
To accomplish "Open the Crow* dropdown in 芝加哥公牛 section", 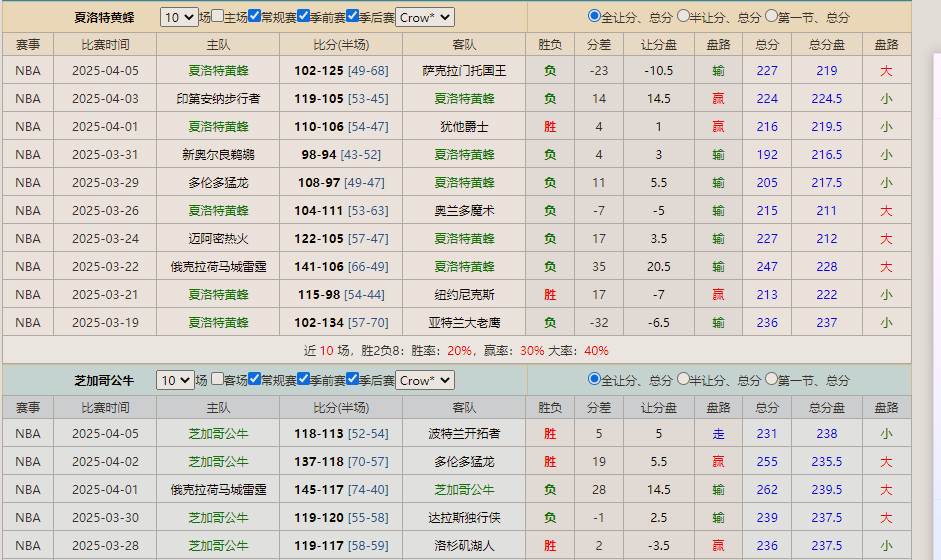I will [425, 381].
